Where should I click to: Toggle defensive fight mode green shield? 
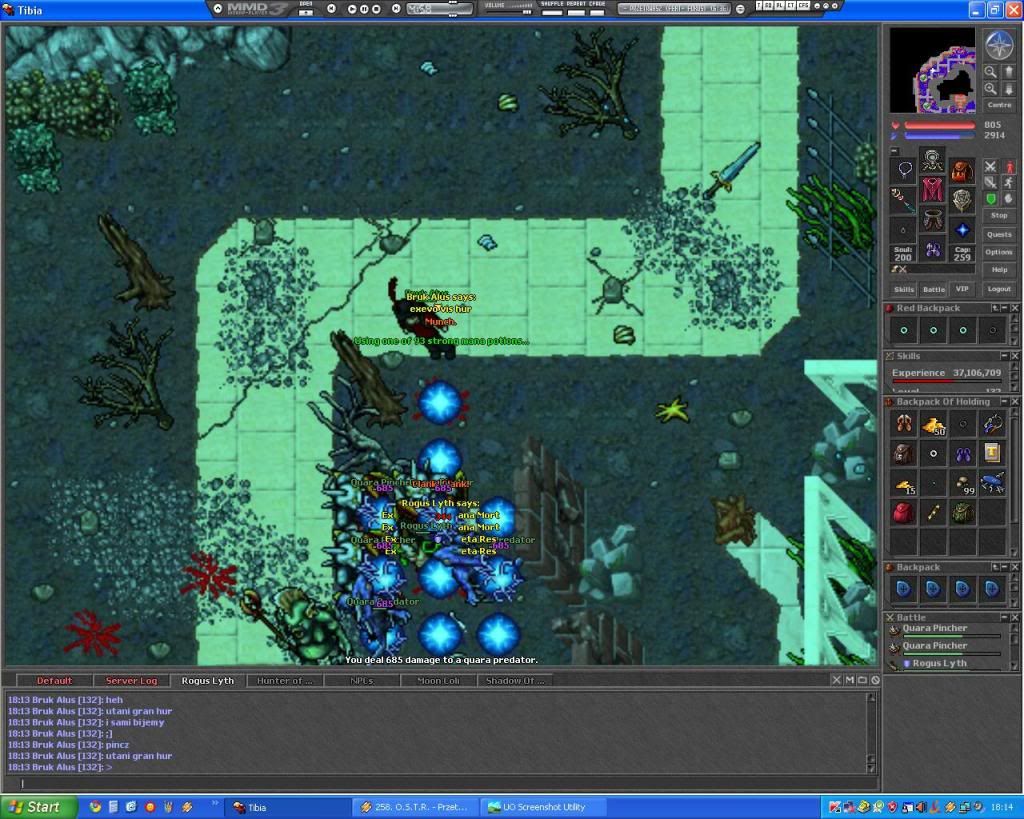[x=991, y=199]
